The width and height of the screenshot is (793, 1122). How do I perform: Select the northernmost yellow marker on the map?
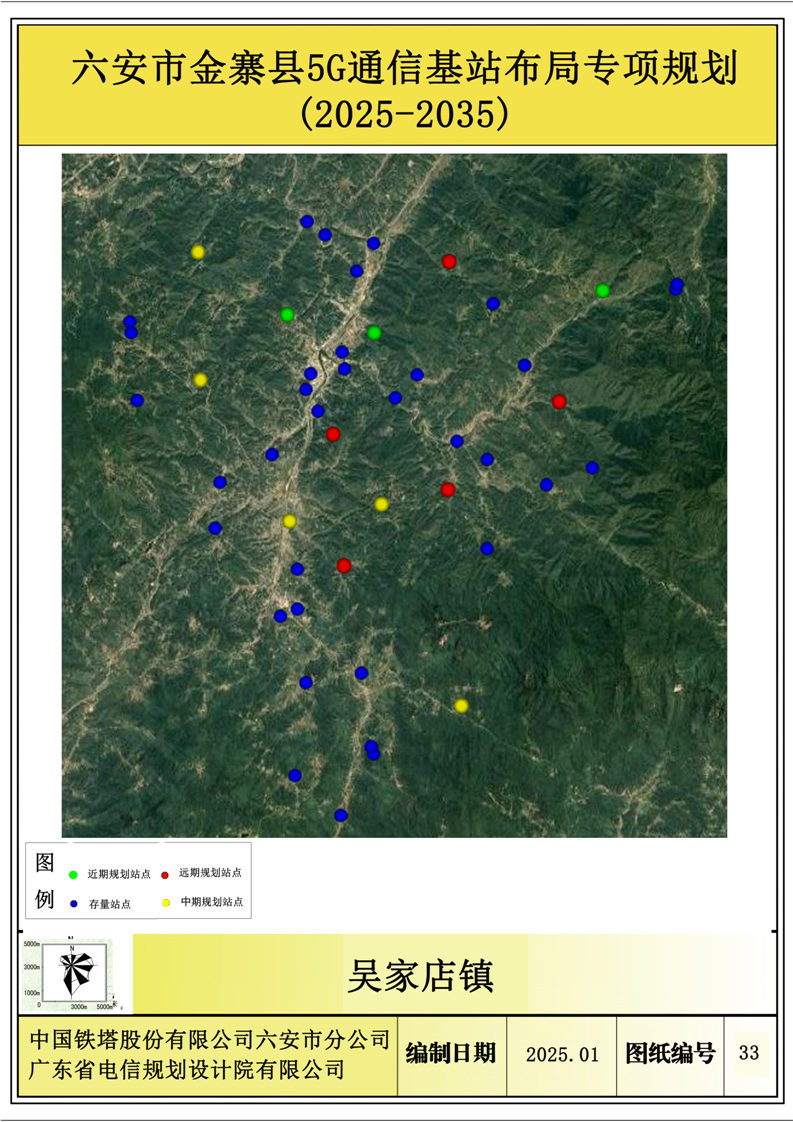point(198,252)
